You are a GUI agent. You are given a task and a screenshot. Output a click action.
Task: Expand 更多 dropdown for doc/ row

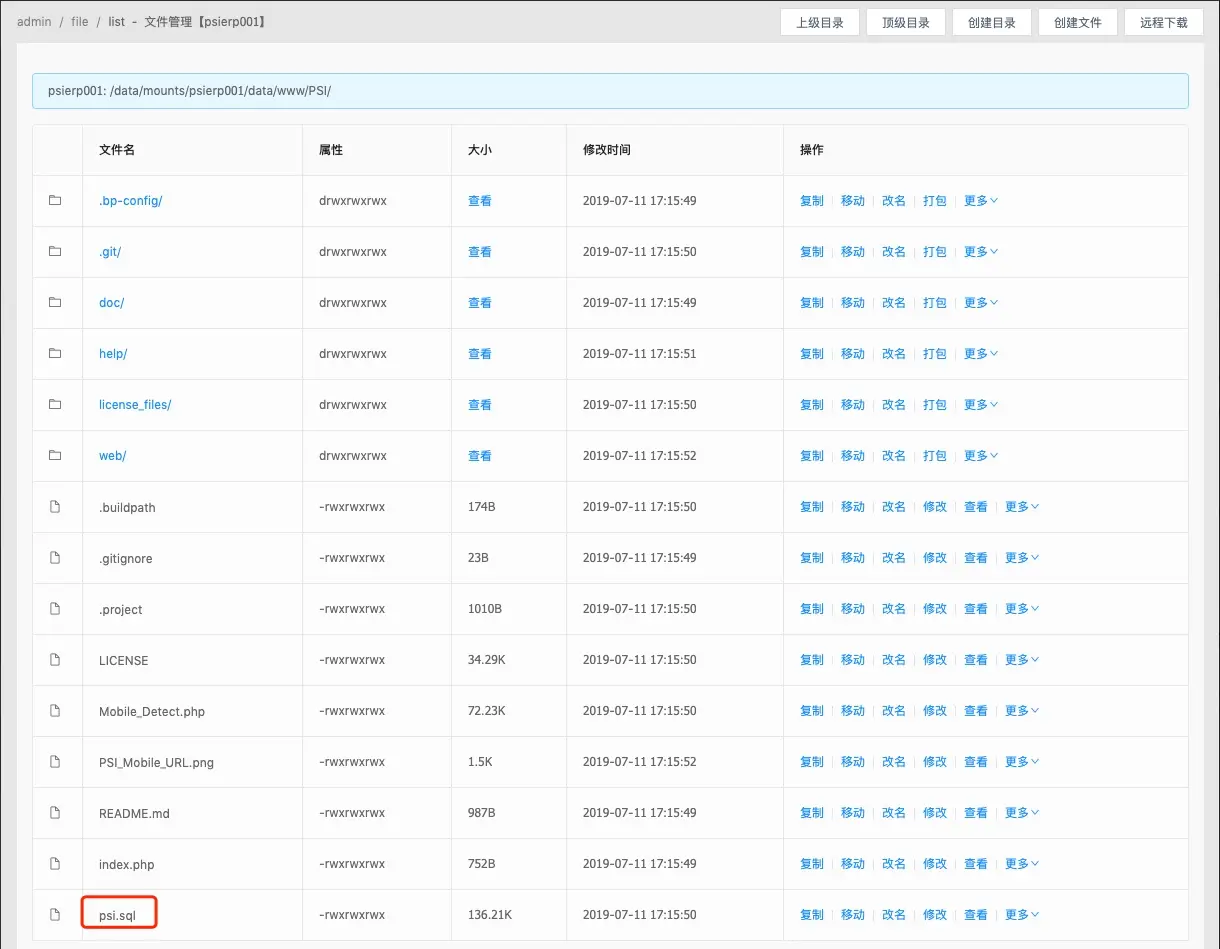pos(981,302)
